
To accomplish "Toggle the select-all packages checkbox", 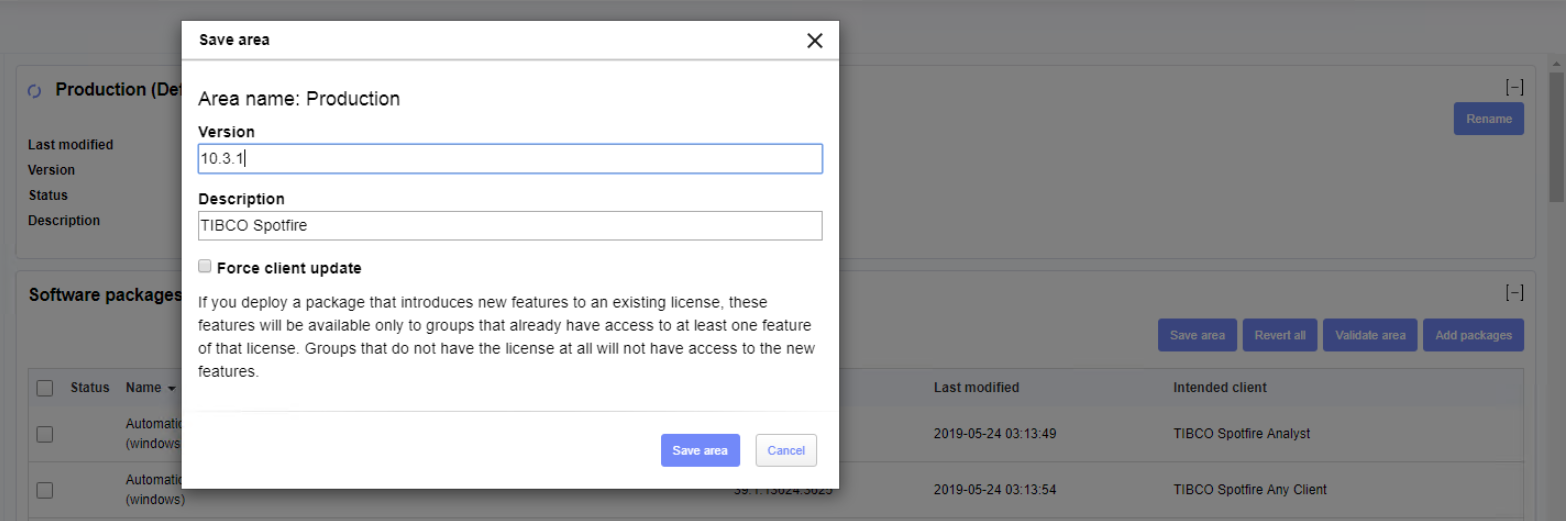I will pos(45,388).
